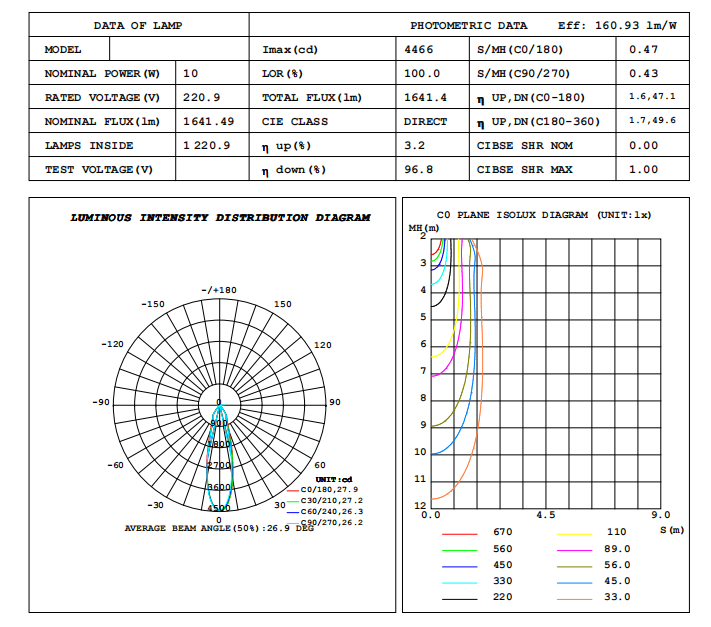Click the η UP,DN(C180-360) label
Viewport: 711px width, 627px height.
point(538,122)
